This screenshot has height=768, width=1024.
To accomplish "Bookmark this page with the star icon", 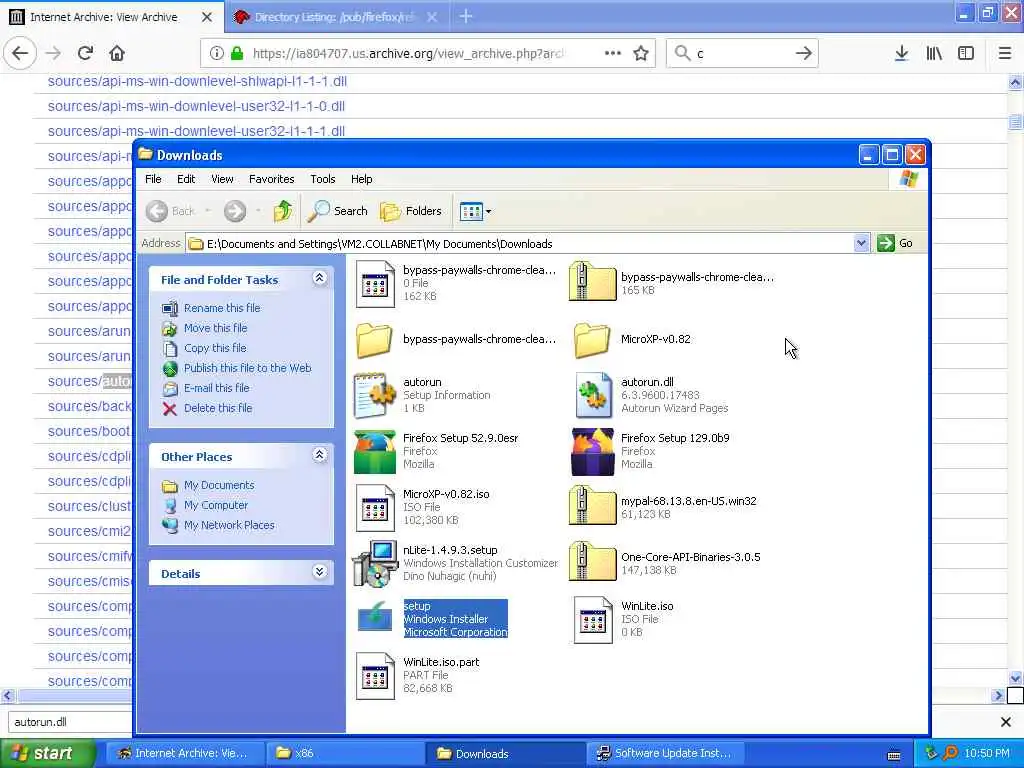I will pos(641,53).
